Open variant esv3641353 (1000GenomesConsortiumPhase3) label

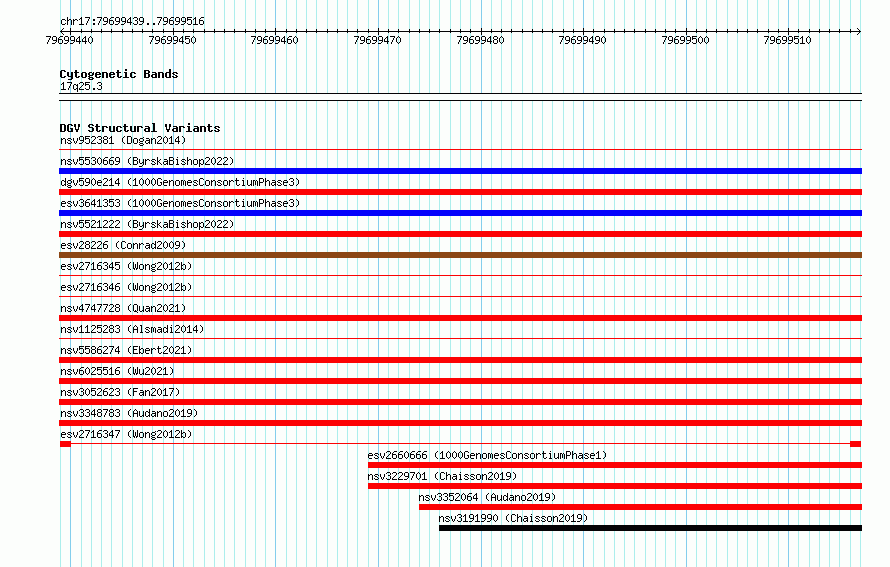180,203
